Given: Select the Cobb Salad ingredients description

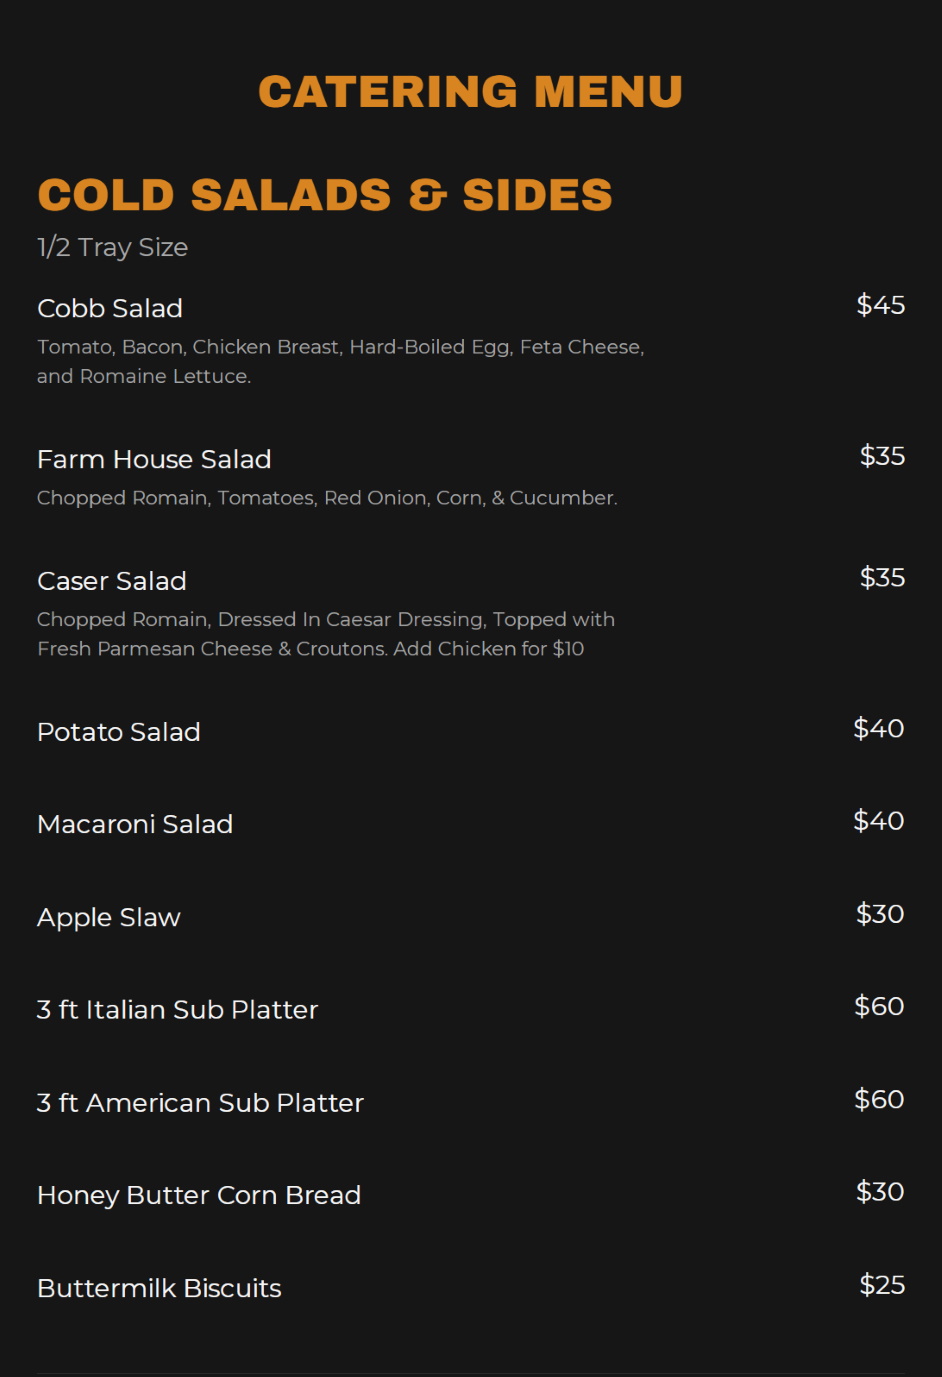Looking at the screenshot, I should [x=340, y=361].
